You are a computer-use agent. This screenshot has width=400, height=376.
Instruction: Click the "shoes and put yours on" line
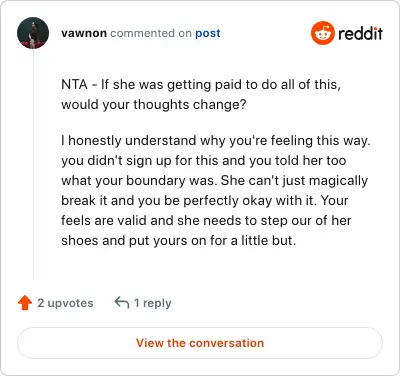pyautogui.click(x=179, y=241)
